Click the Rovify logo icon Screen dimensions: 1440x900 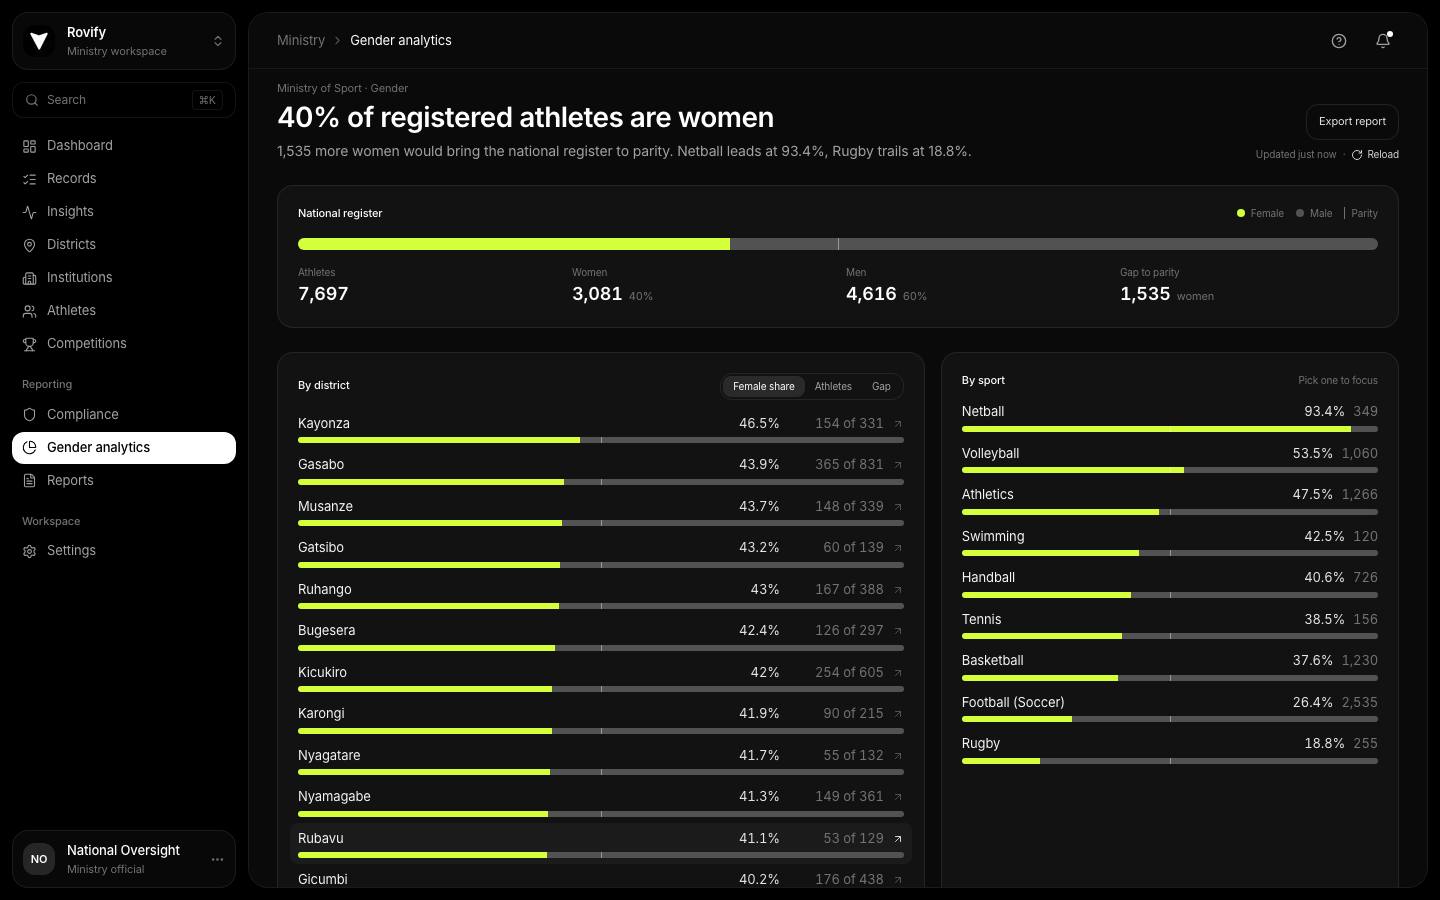(x=39, y=41)
